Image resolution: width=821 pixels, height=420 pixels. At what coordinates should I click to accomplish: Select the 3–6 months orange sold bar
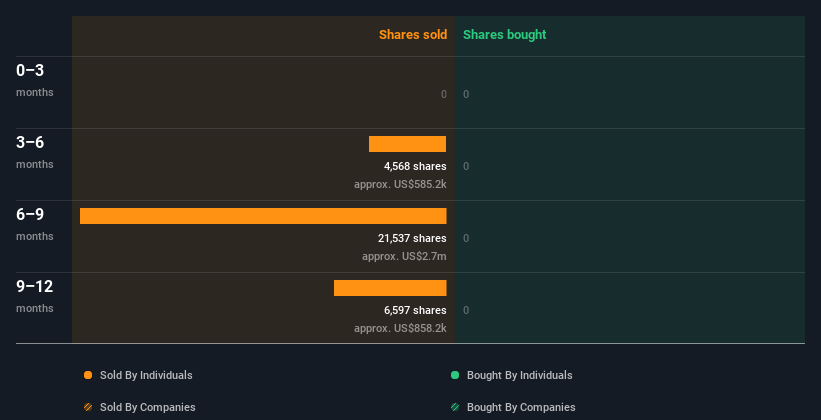coord(407,144)
